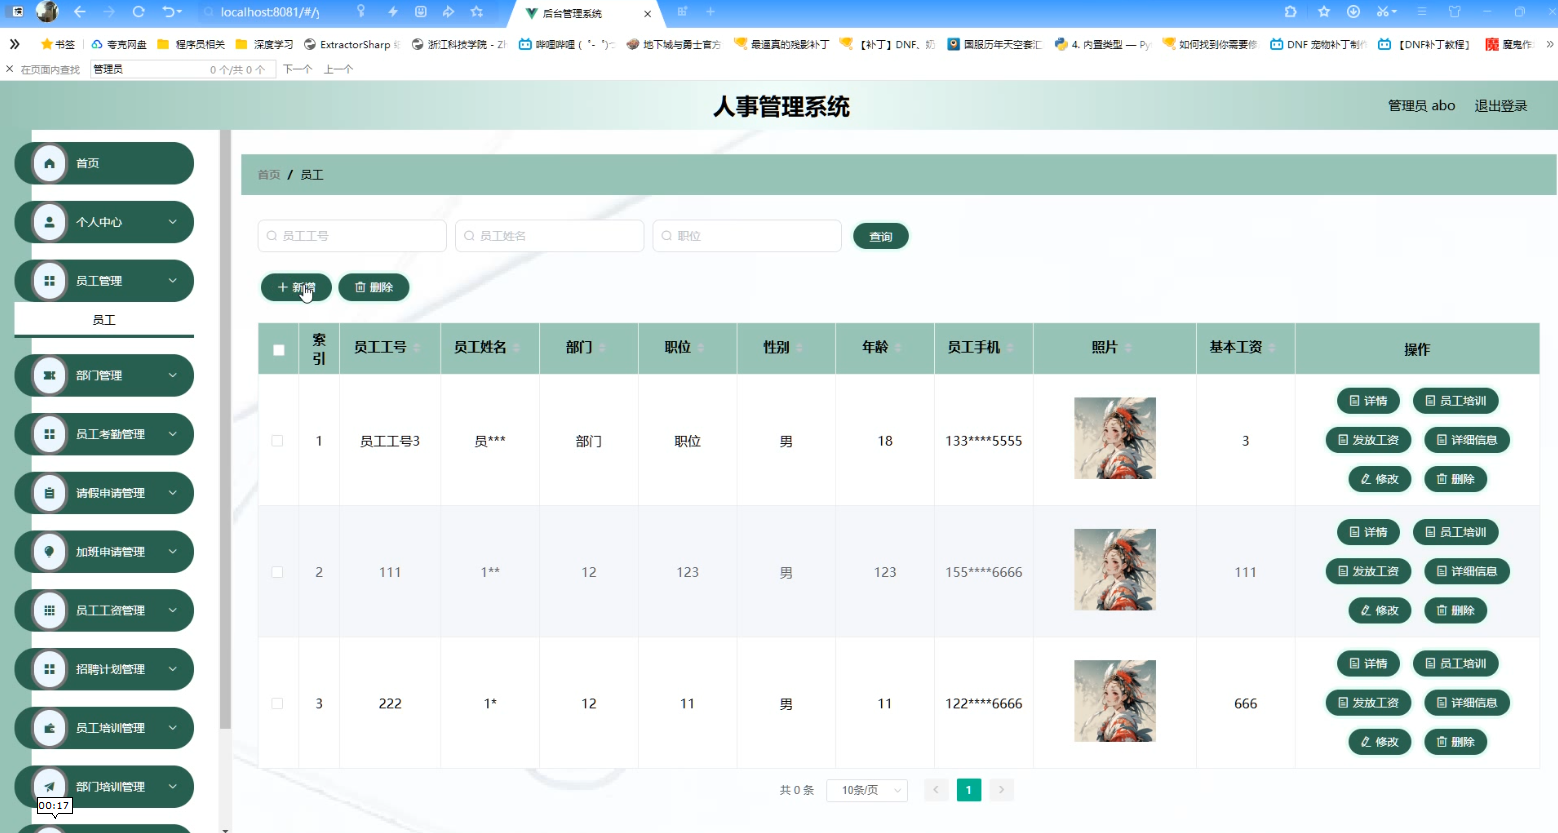Viewport: 1558px width, 833px height.
Task: Click the person icon of 个人中心
Action: tap(49, 222)
